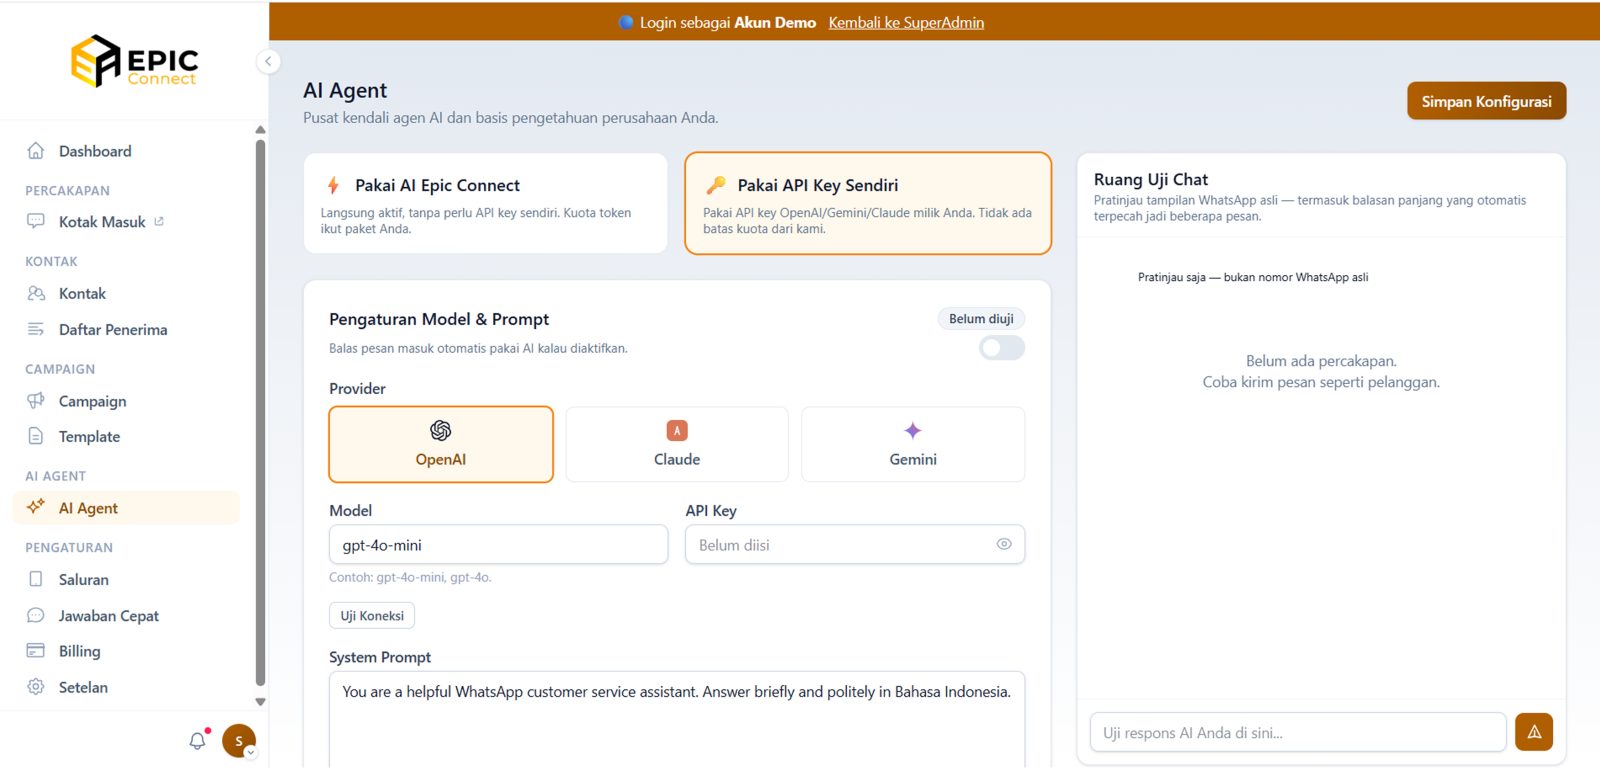This screenshot has width=1600, height=768.
Task: Click the sidebar scroll up arrow
Action: (260, 130)
